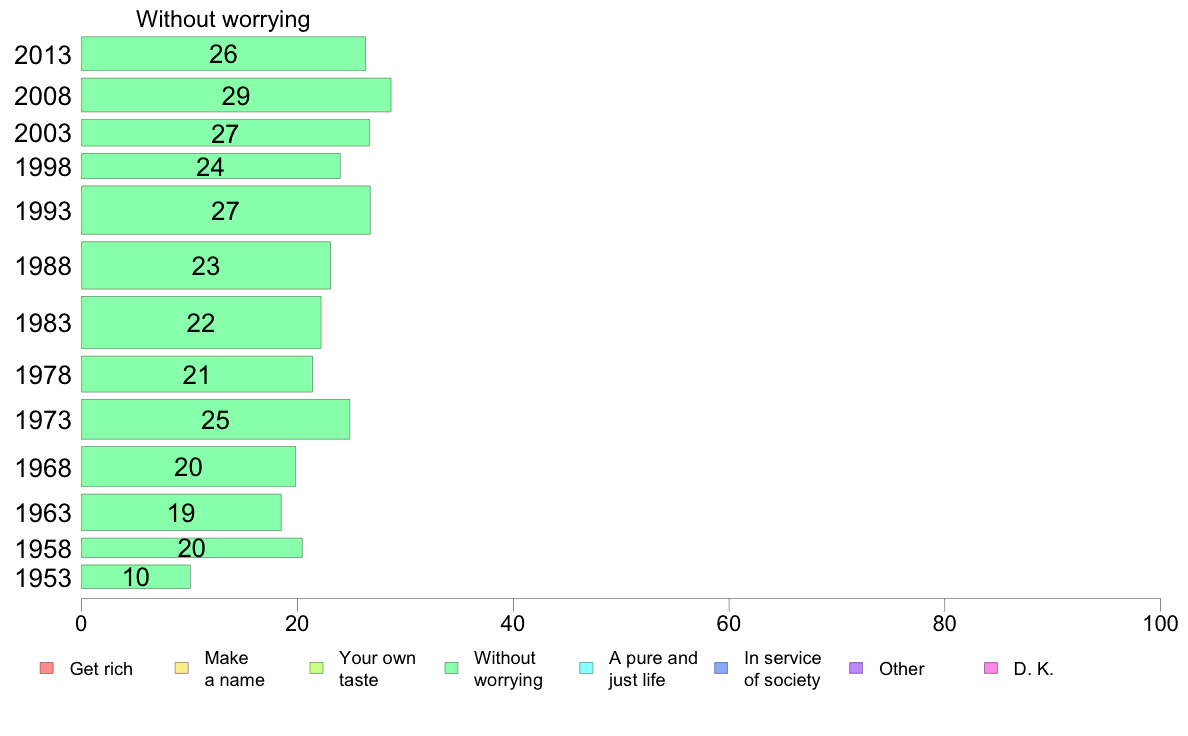This screenshot has width=1188, height=736.
Task: Select the 1973 bar labeled 25
Action: (216, 419)
